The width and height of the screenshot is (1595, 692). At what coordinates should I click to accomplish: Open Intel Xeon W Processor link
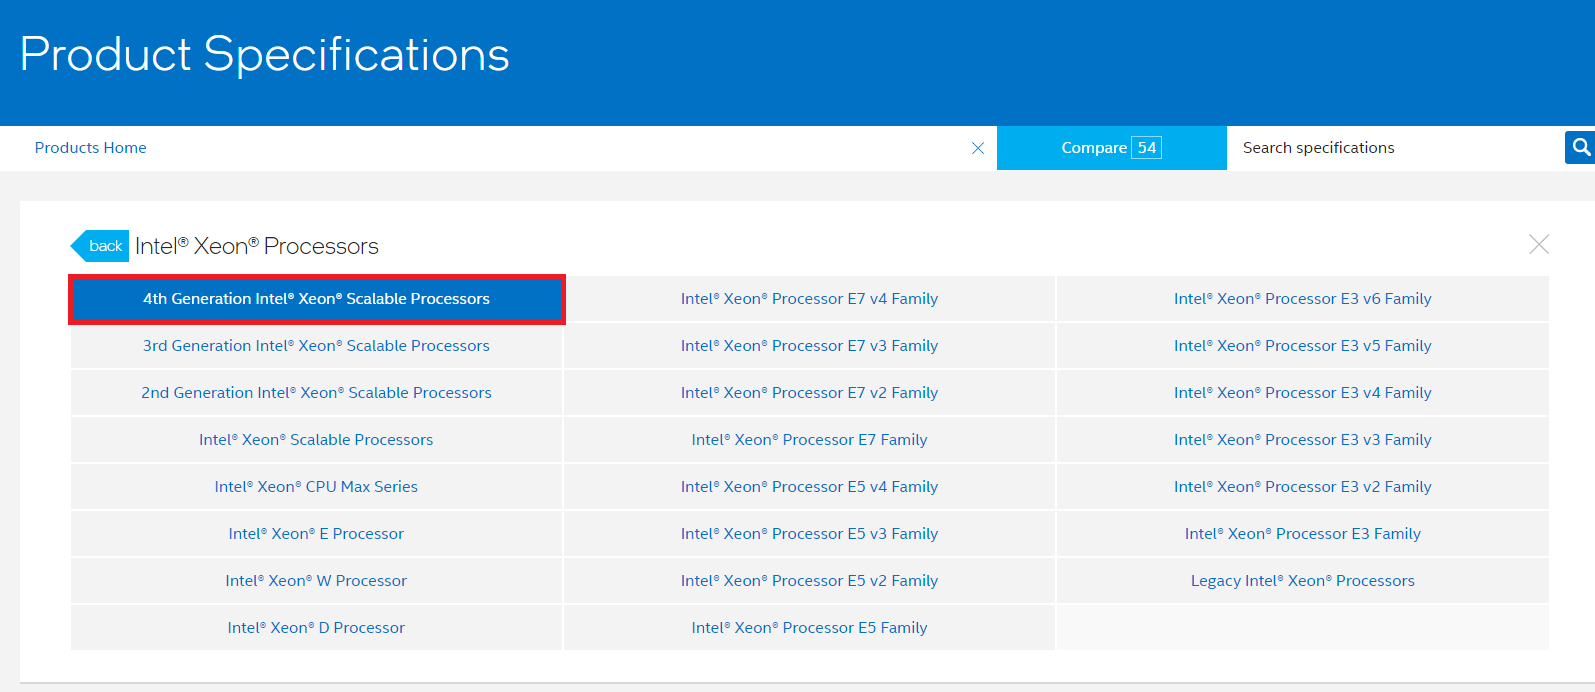(316, 581)
